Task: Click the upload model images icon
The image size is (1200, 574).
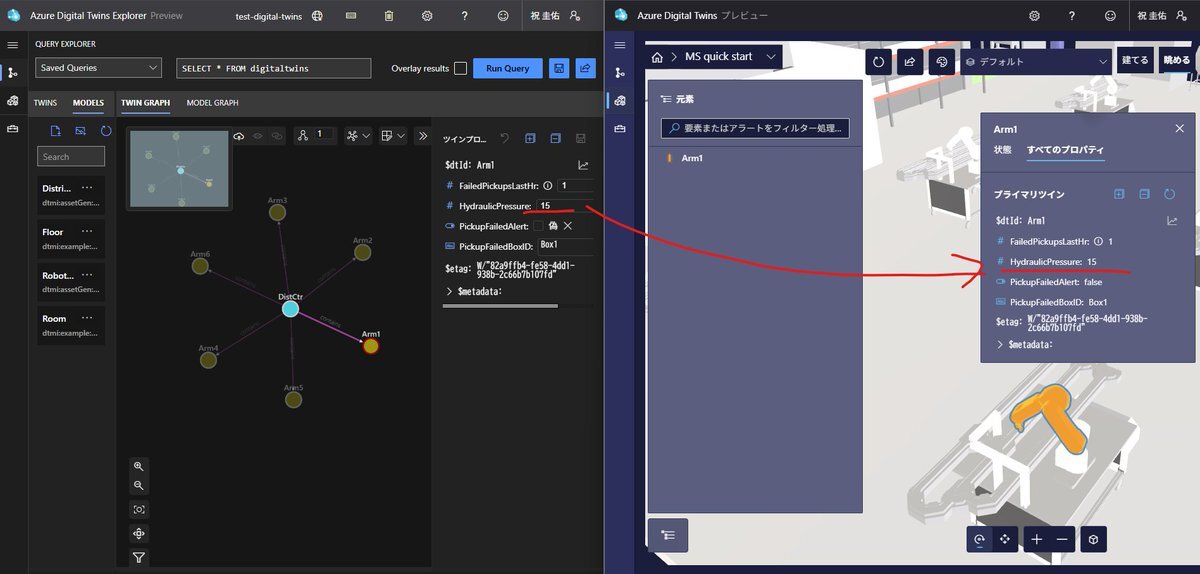Action: [81, 131]
